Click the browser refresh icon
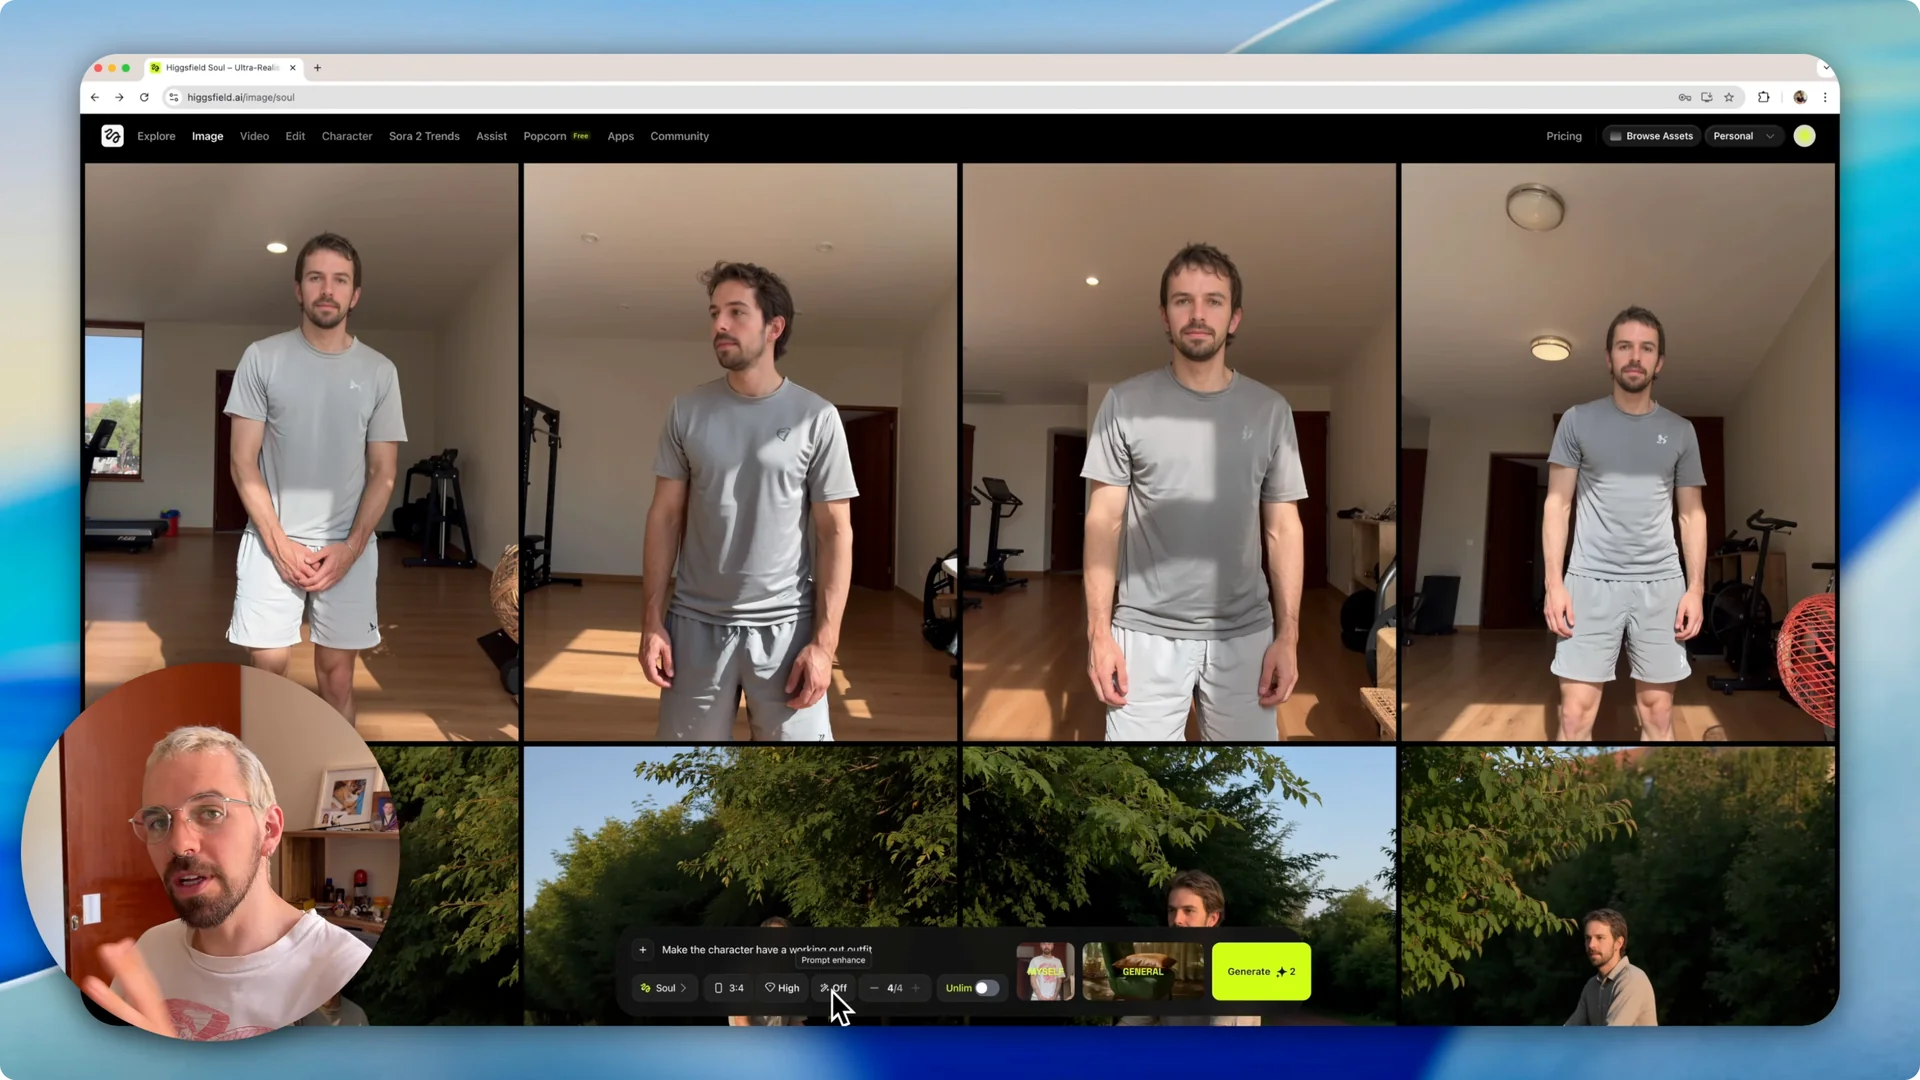Image resolution: width=1920 pixels, height=1080 pixels. 144,97
